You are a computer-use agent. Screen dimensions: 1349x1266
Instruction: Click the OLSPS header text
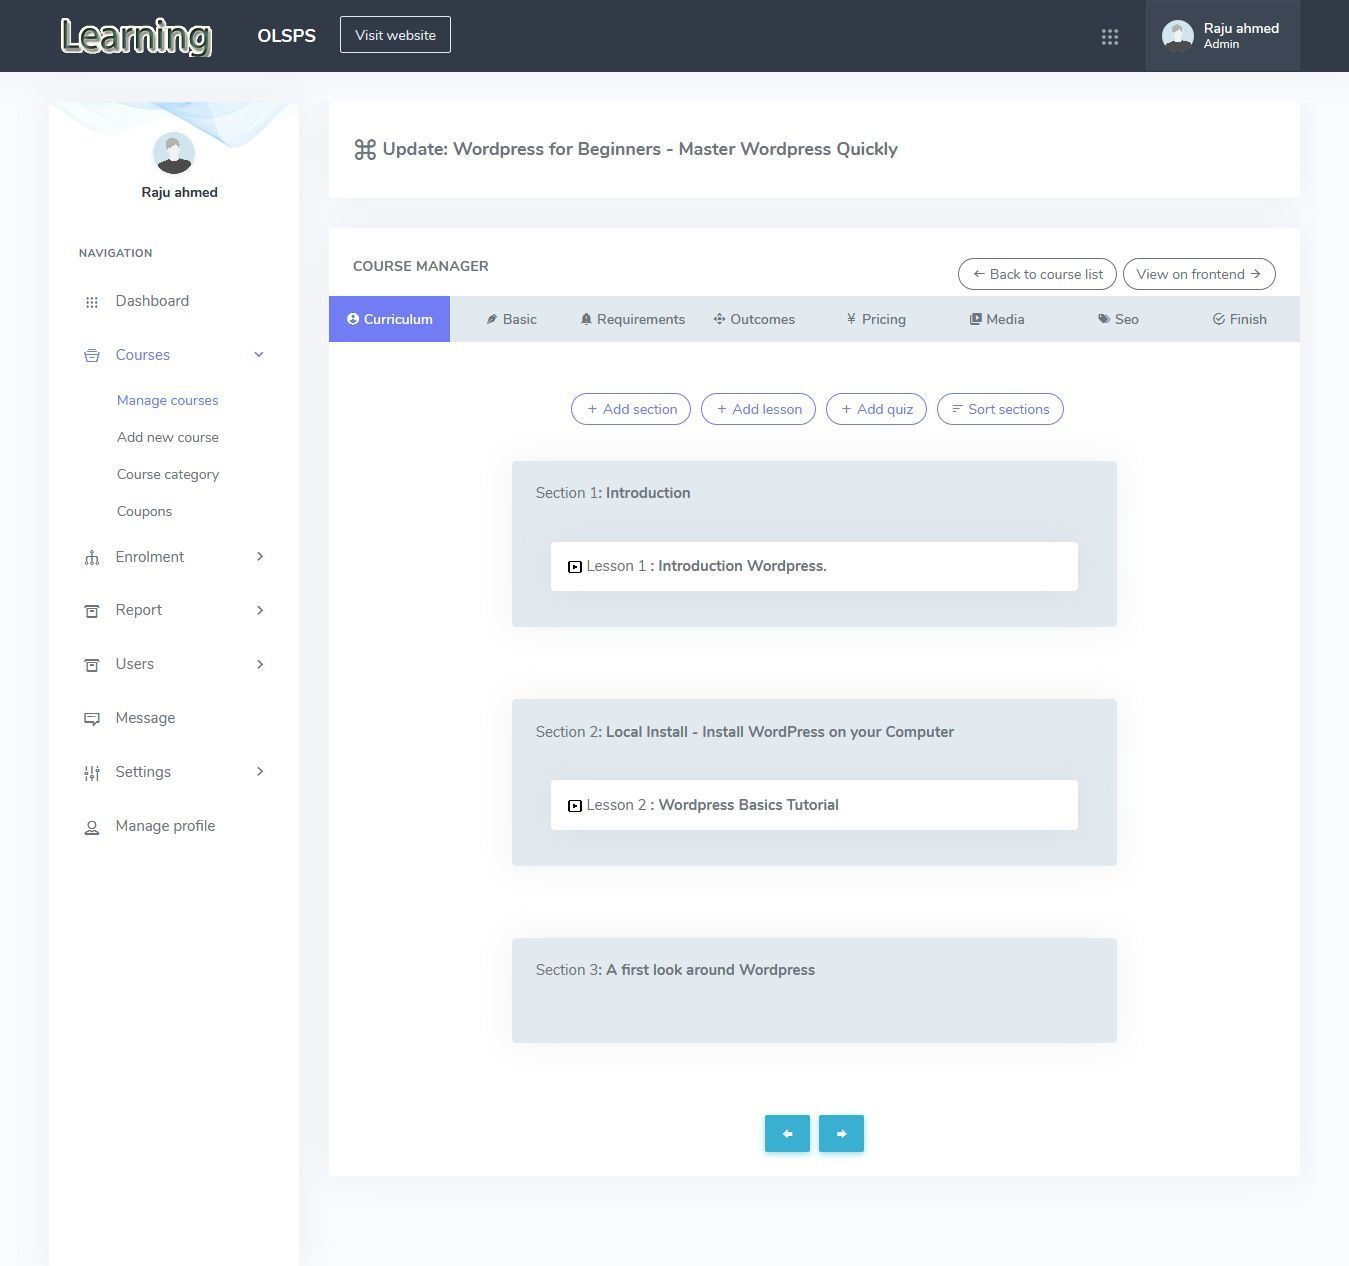click(286, 36)
